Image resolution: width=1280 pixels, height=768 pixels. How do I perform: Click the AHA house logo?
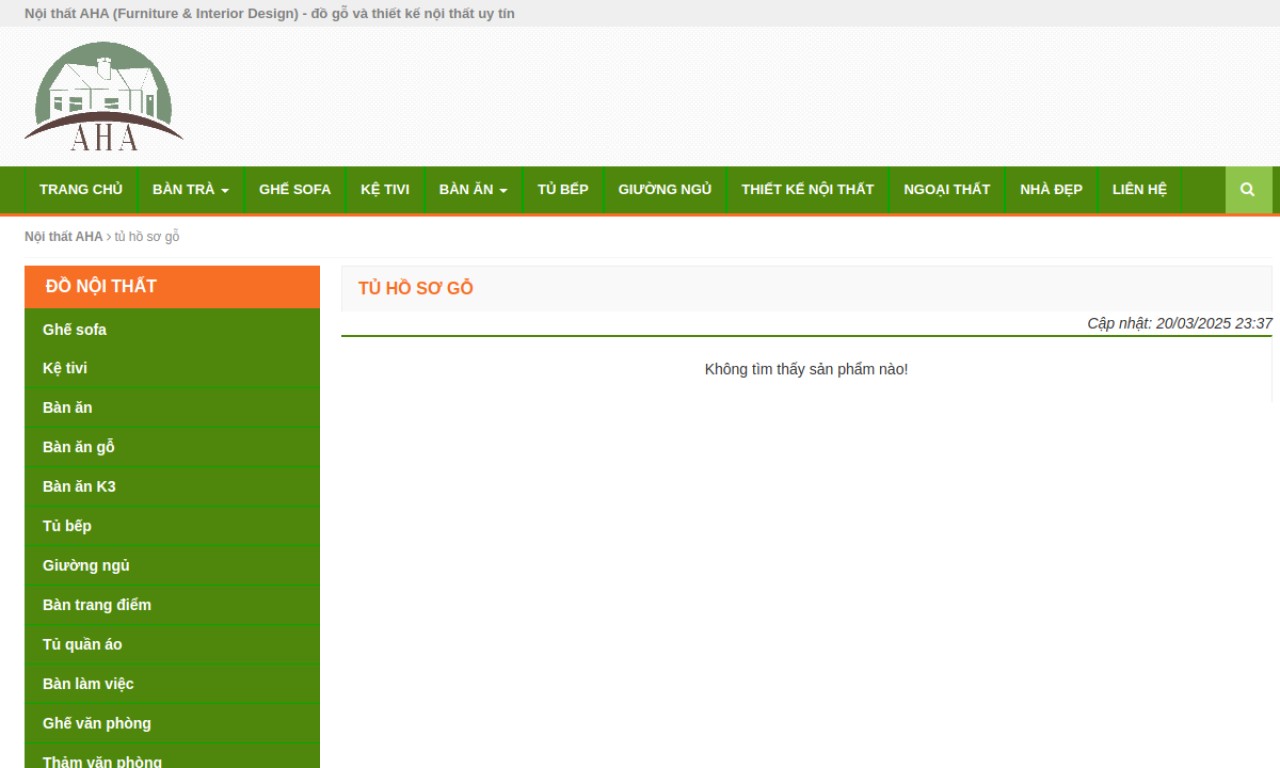104,96
